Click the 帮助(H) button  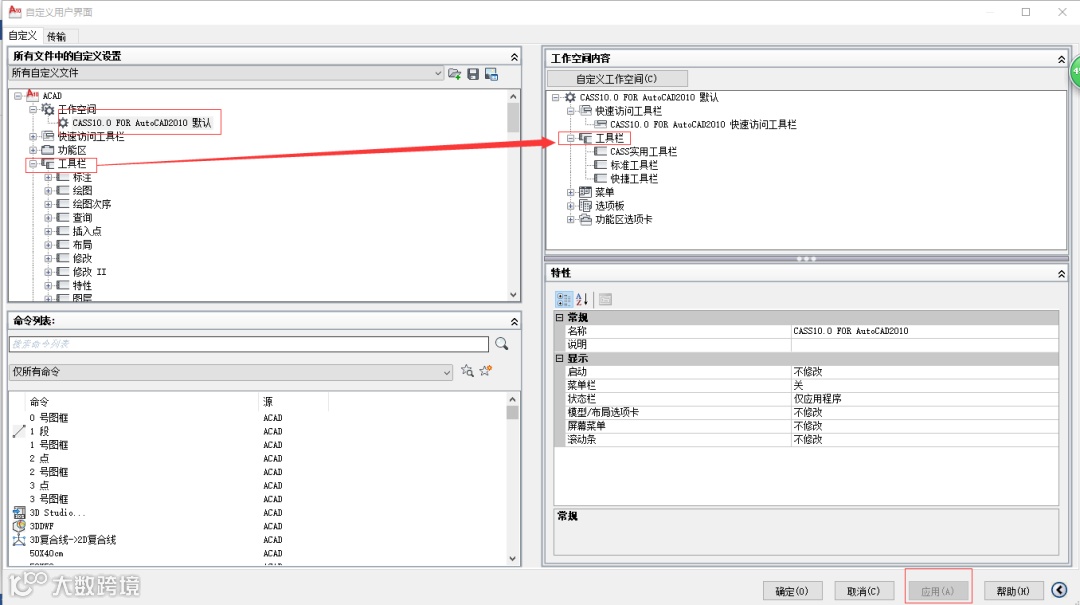pyautogui.click(x=1012, y=591)
